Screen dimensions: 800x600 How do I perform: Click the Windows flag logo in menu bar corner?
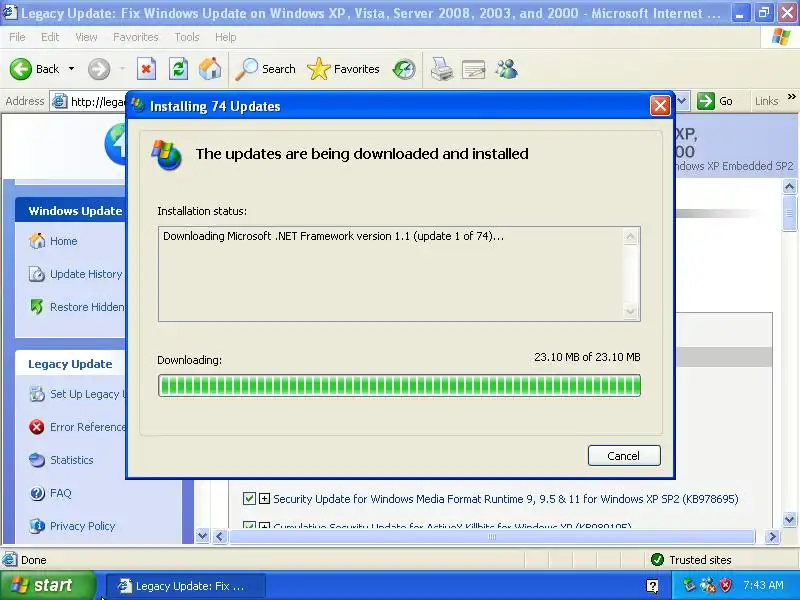point(781,37)
